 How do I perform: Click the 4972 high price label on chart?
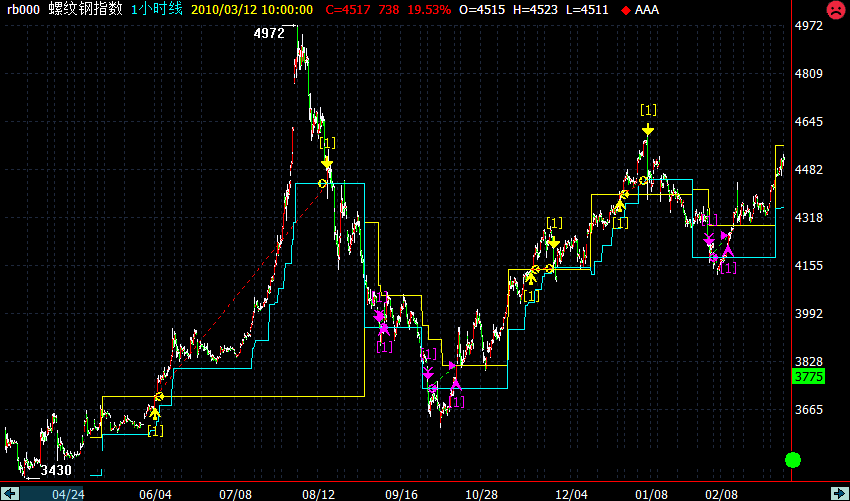pyautogui.click(x=268, y=33)
